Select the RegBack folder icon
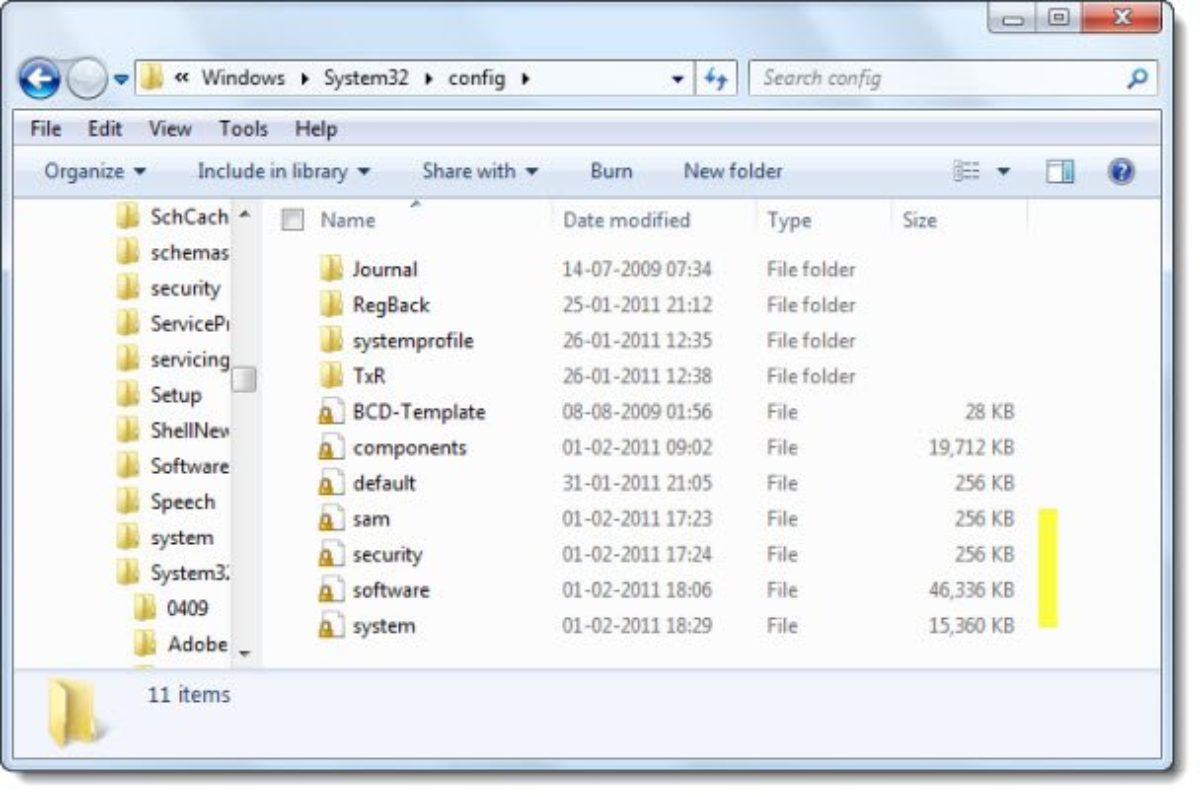 pyautogui.click(x=332, y=304)
